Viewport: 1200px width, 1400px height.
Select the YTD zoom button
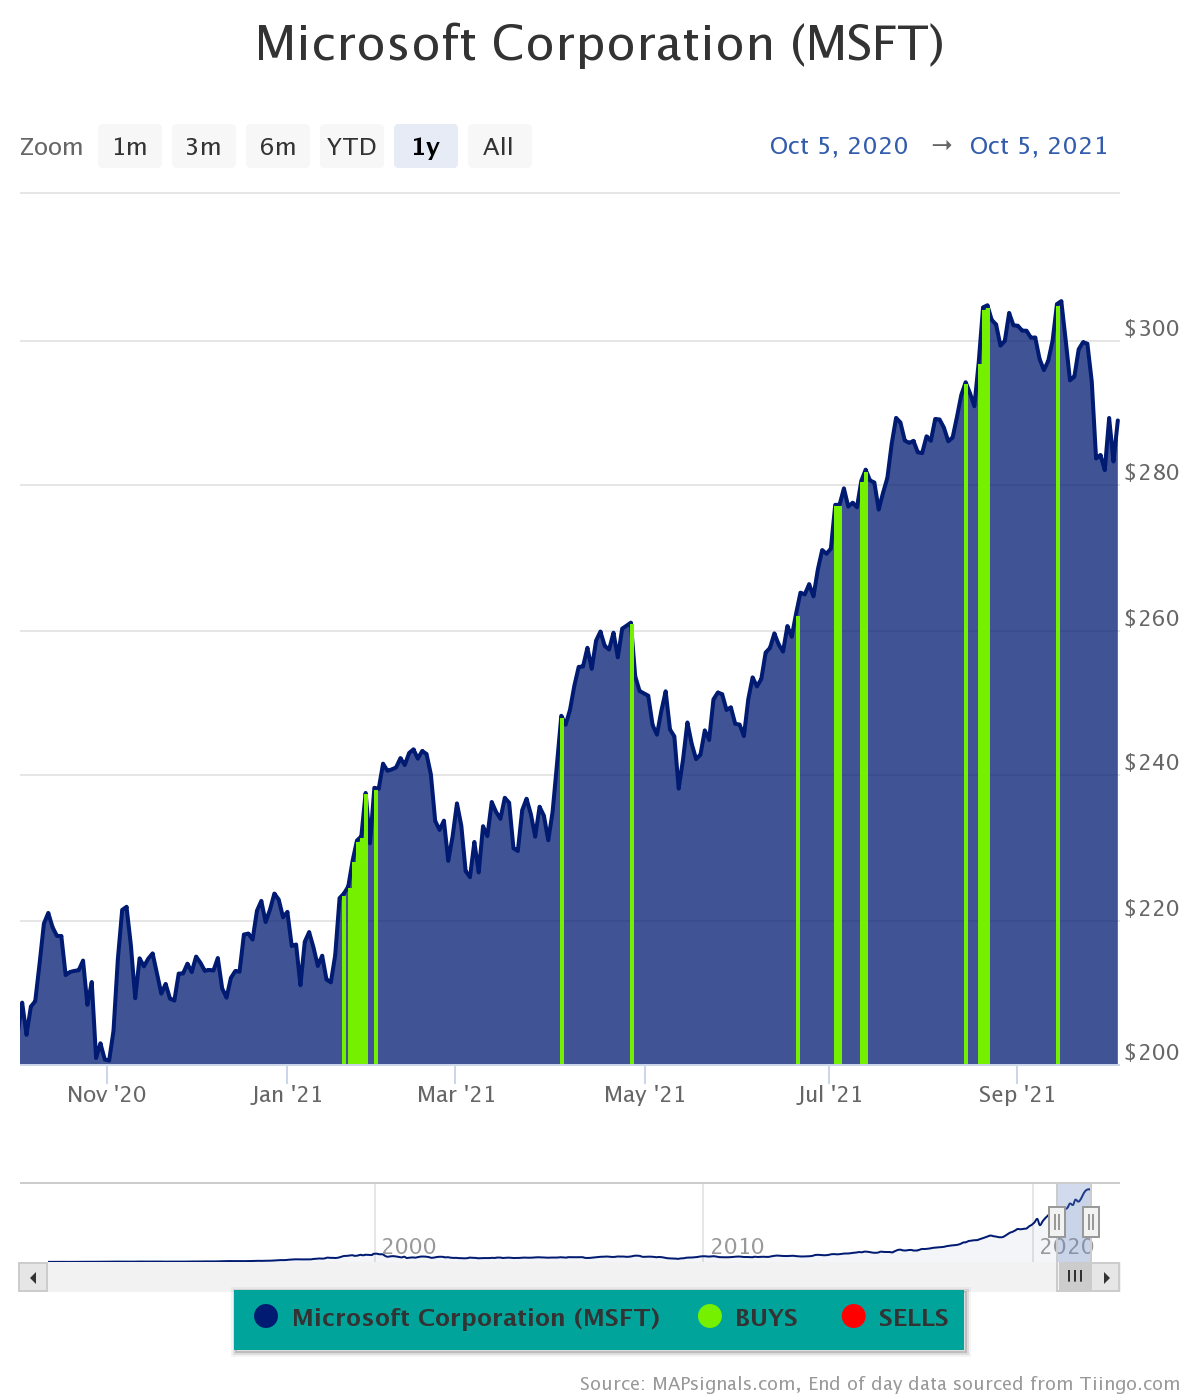coord(352,146)
